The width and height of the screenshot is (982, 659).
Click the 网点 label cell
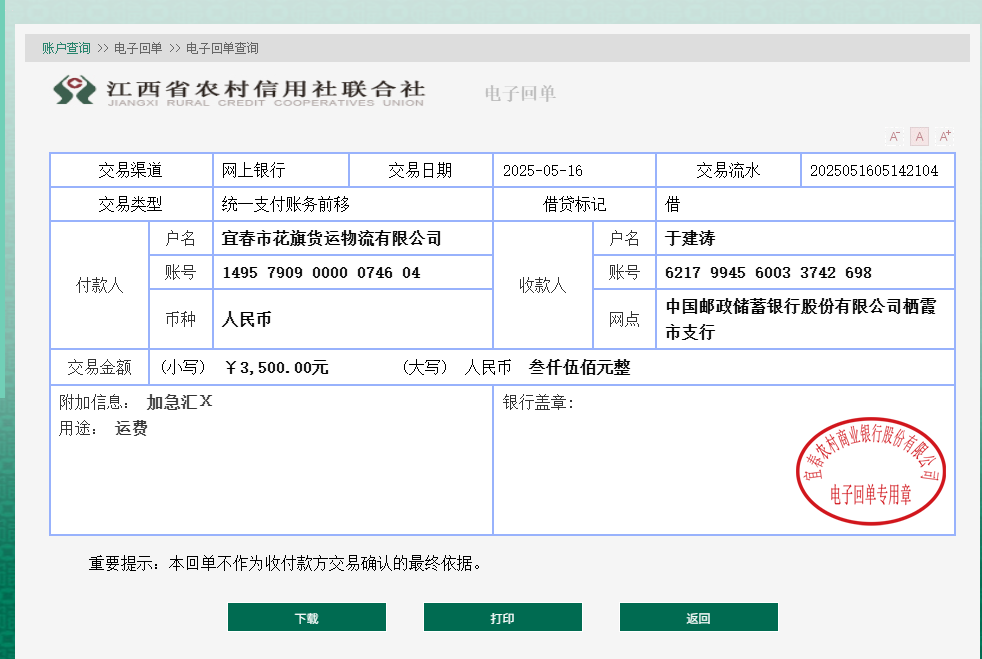[x=624, y=319]
